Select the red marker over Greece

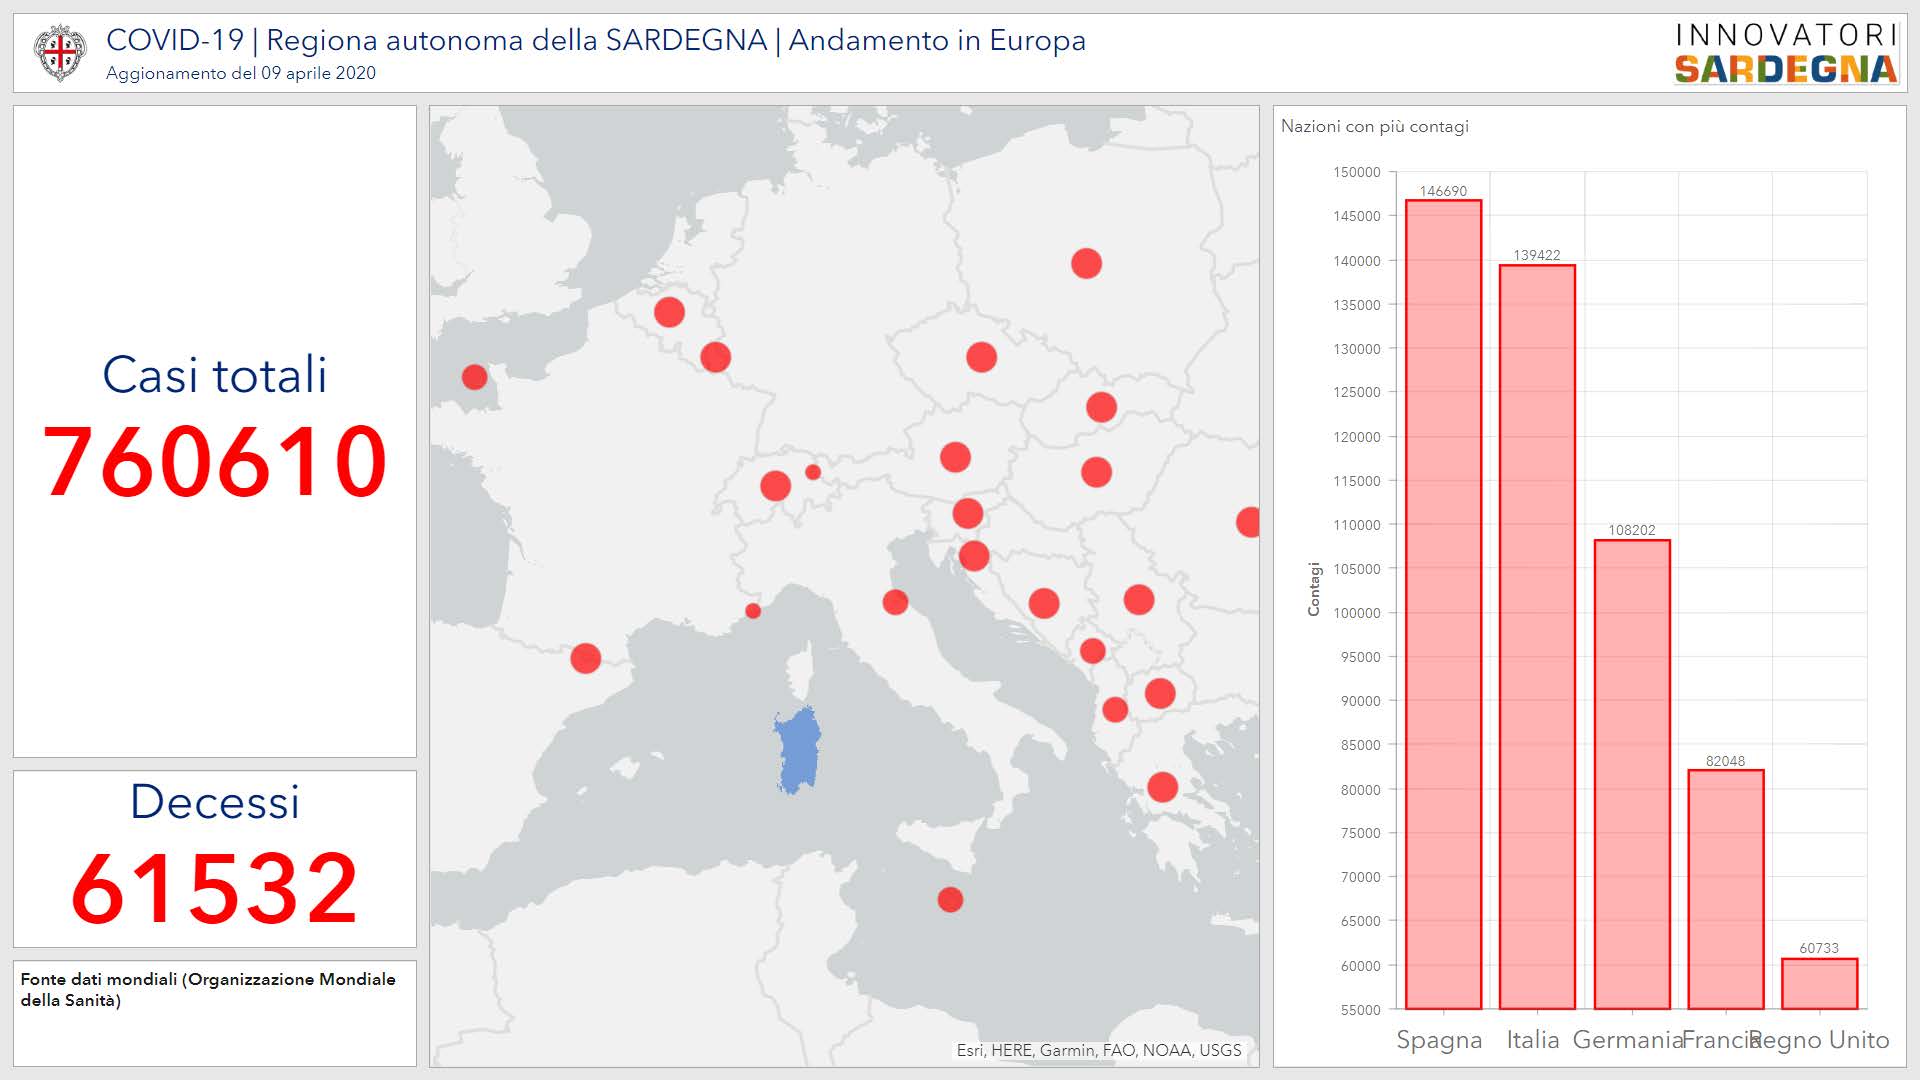pos(1162,787)
